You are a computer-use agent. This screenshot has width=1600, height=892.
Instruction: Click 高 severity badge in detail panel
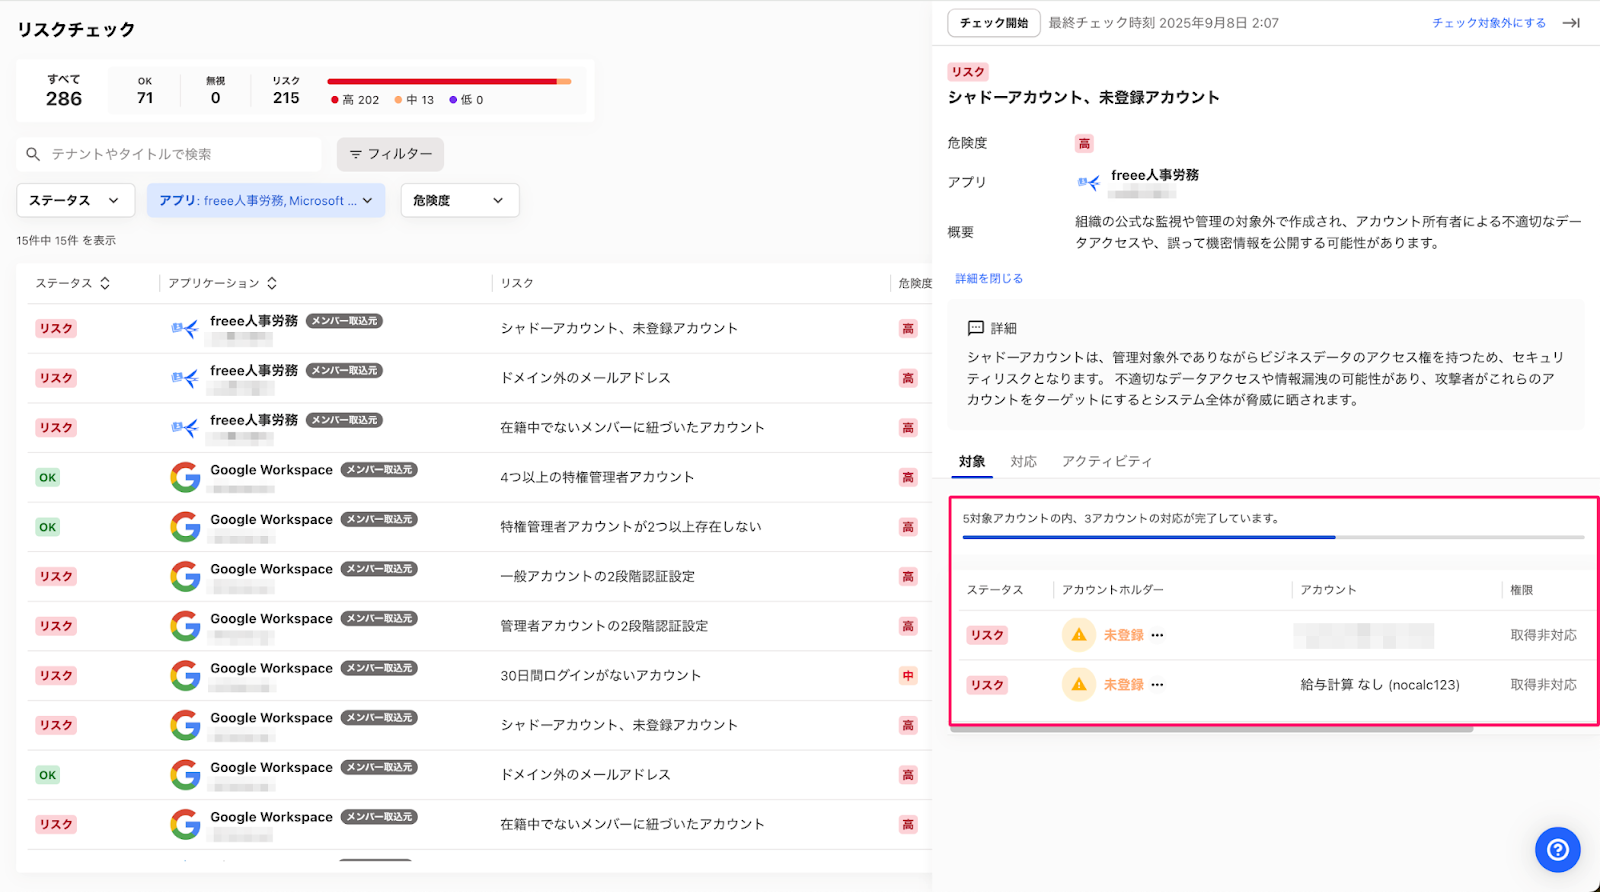[1084, 144]
